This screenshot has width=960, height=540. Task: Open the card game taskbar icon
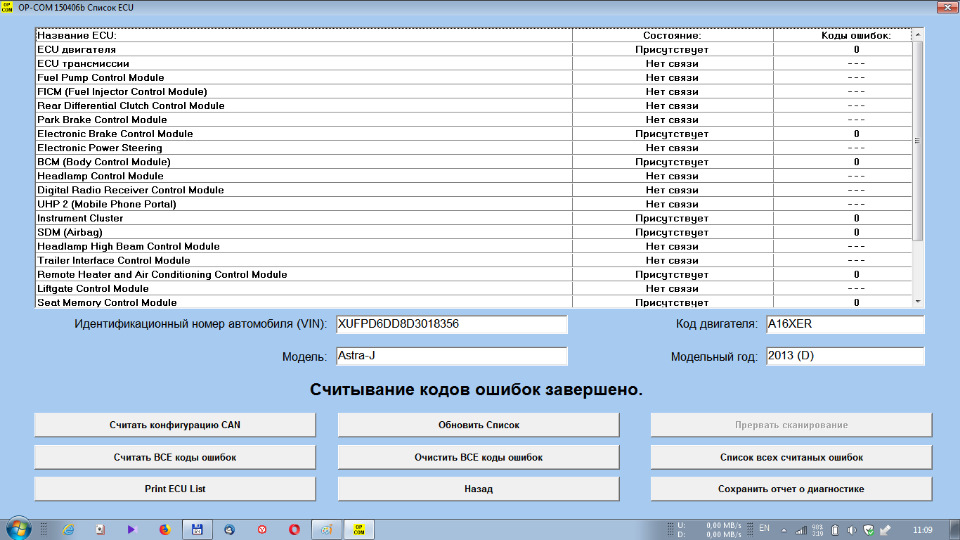pos(100,530)
